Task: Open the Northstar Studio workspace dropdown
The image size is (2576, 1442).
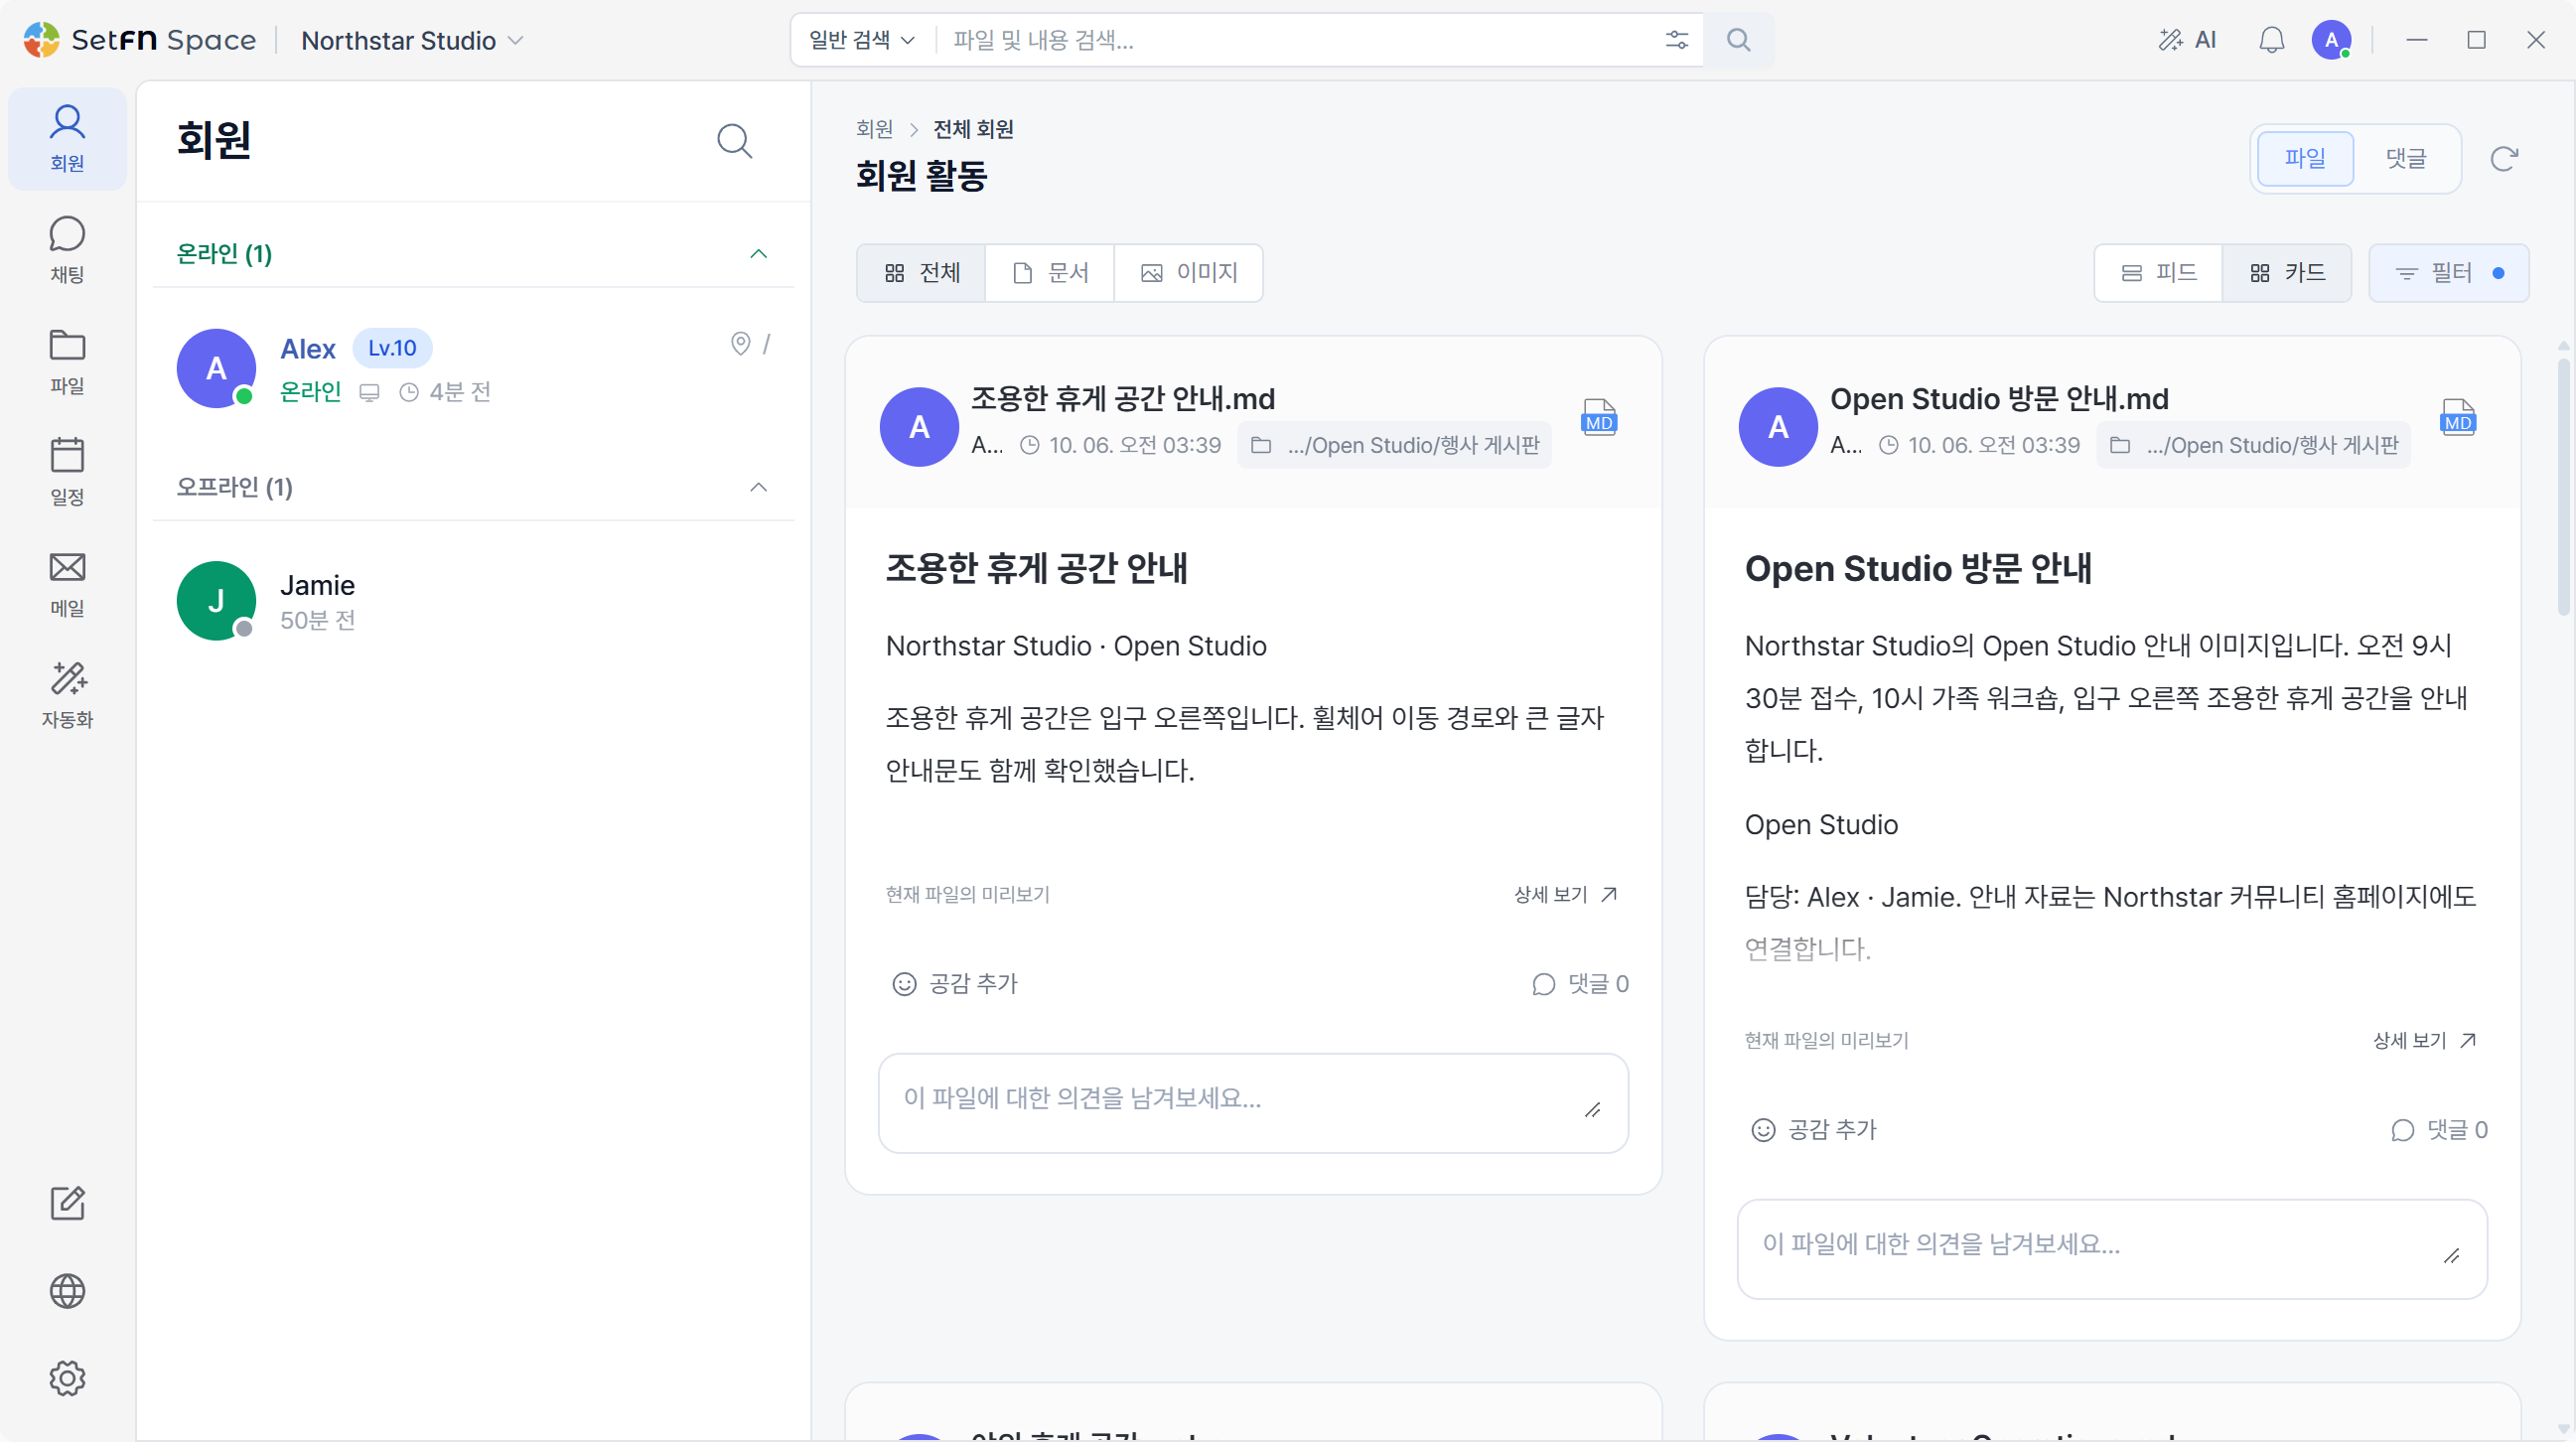Action: pos(412,40)
